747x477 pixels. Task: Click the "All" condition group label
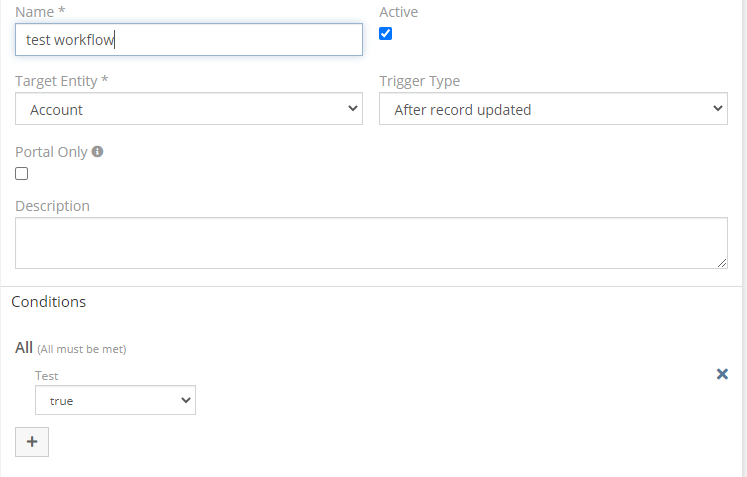point(24,348)
